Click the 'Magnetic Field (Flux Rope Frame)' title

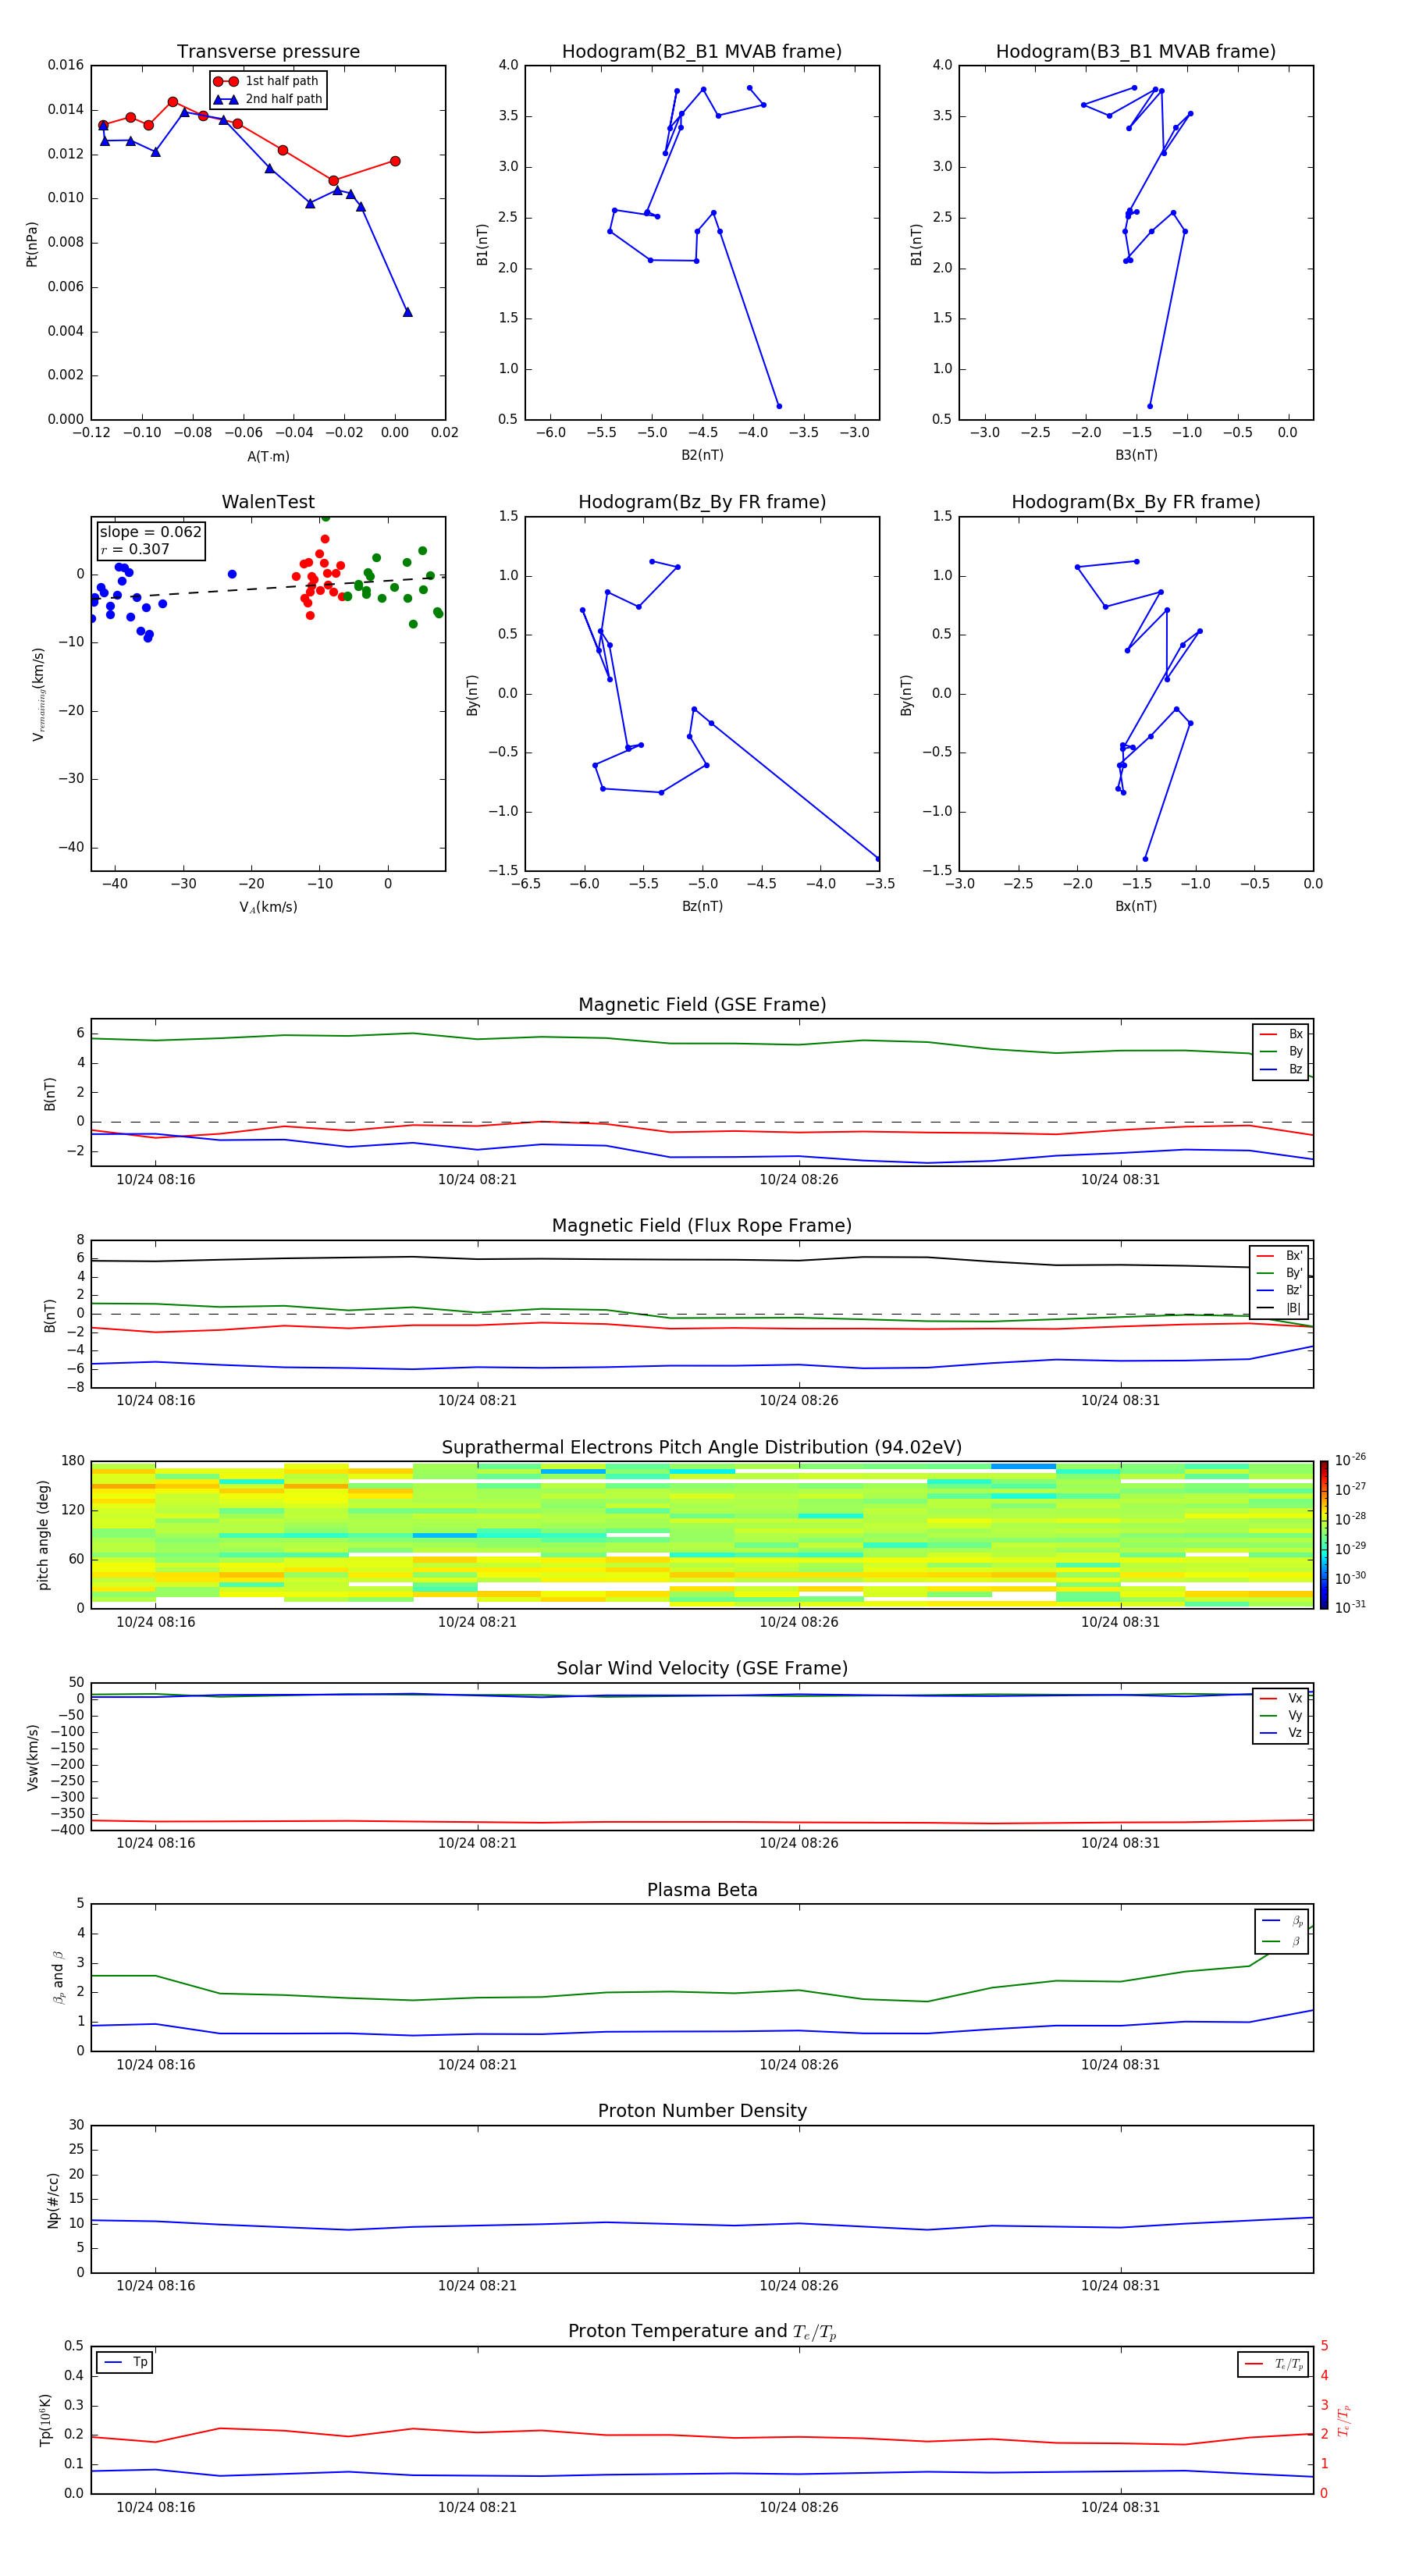(702, 1226)
